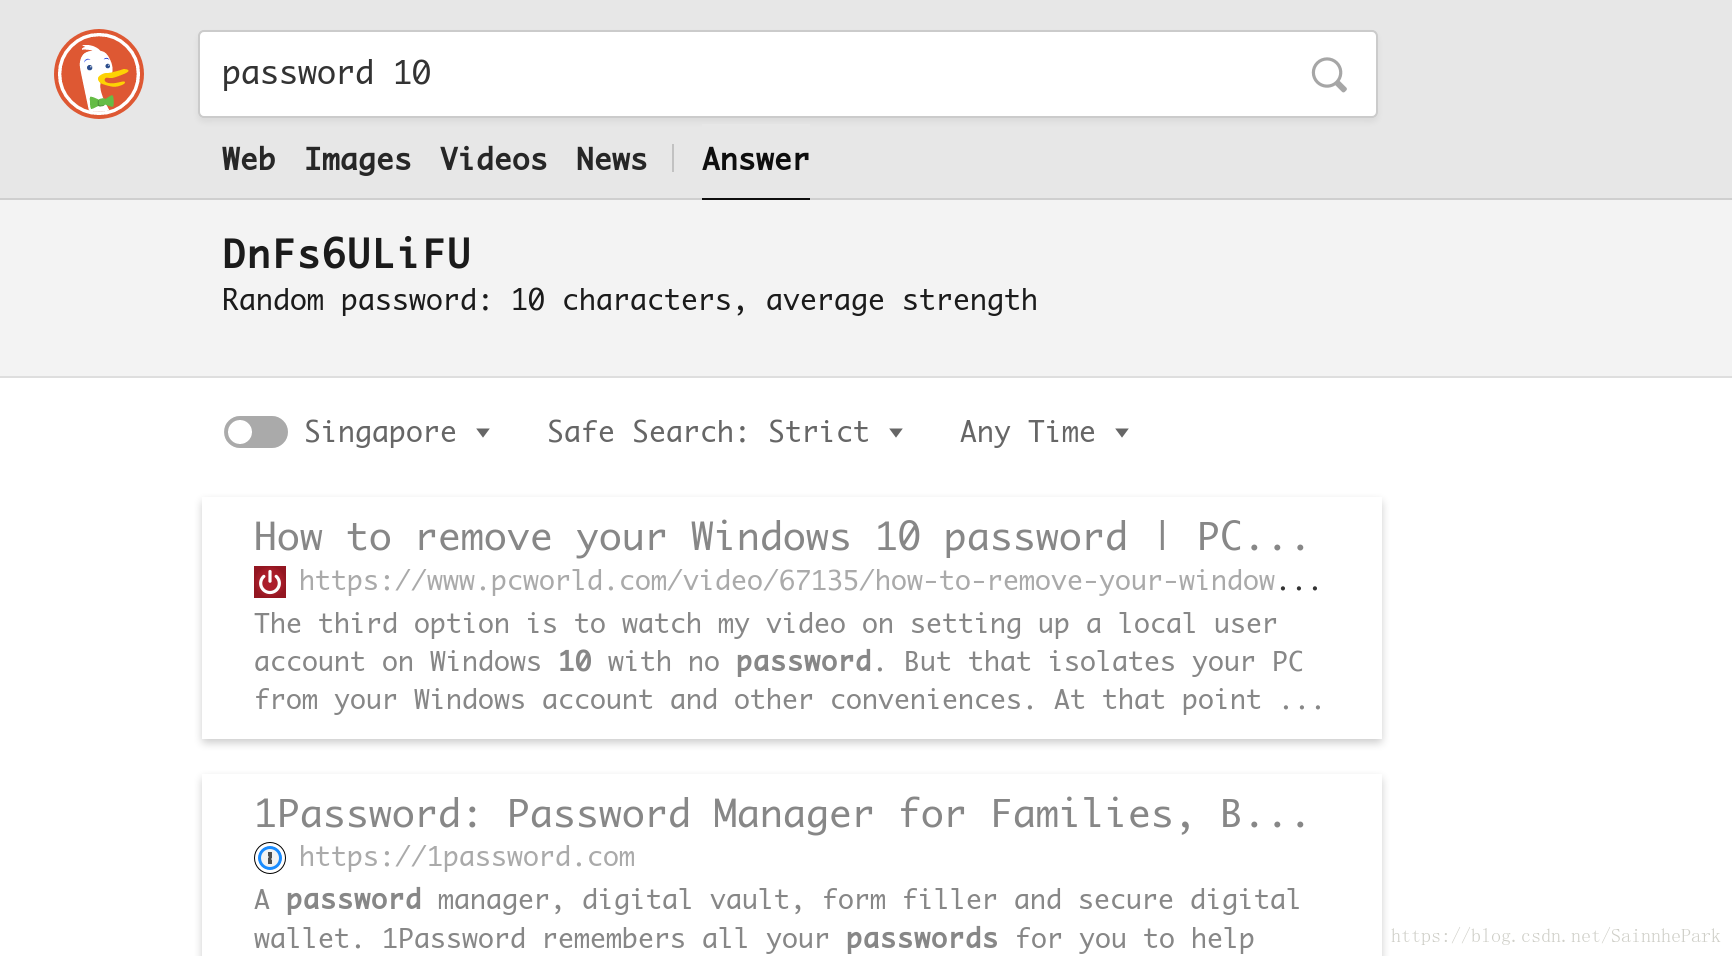Click the DuckDuckGo duck logo
1732x956 pixels.
[99, 74]
